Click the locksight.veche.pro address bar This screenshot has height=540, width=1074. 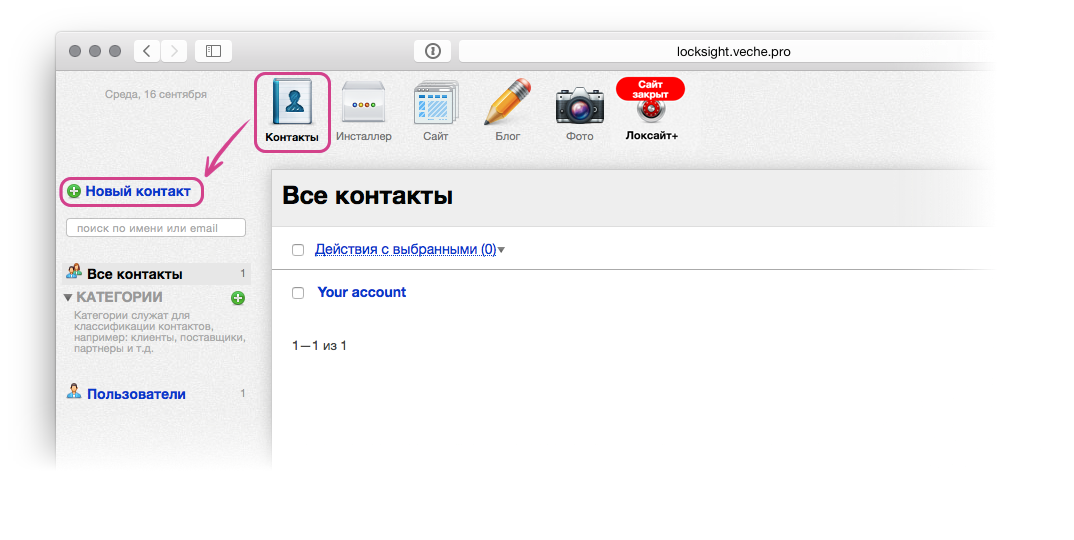point(734,51)
